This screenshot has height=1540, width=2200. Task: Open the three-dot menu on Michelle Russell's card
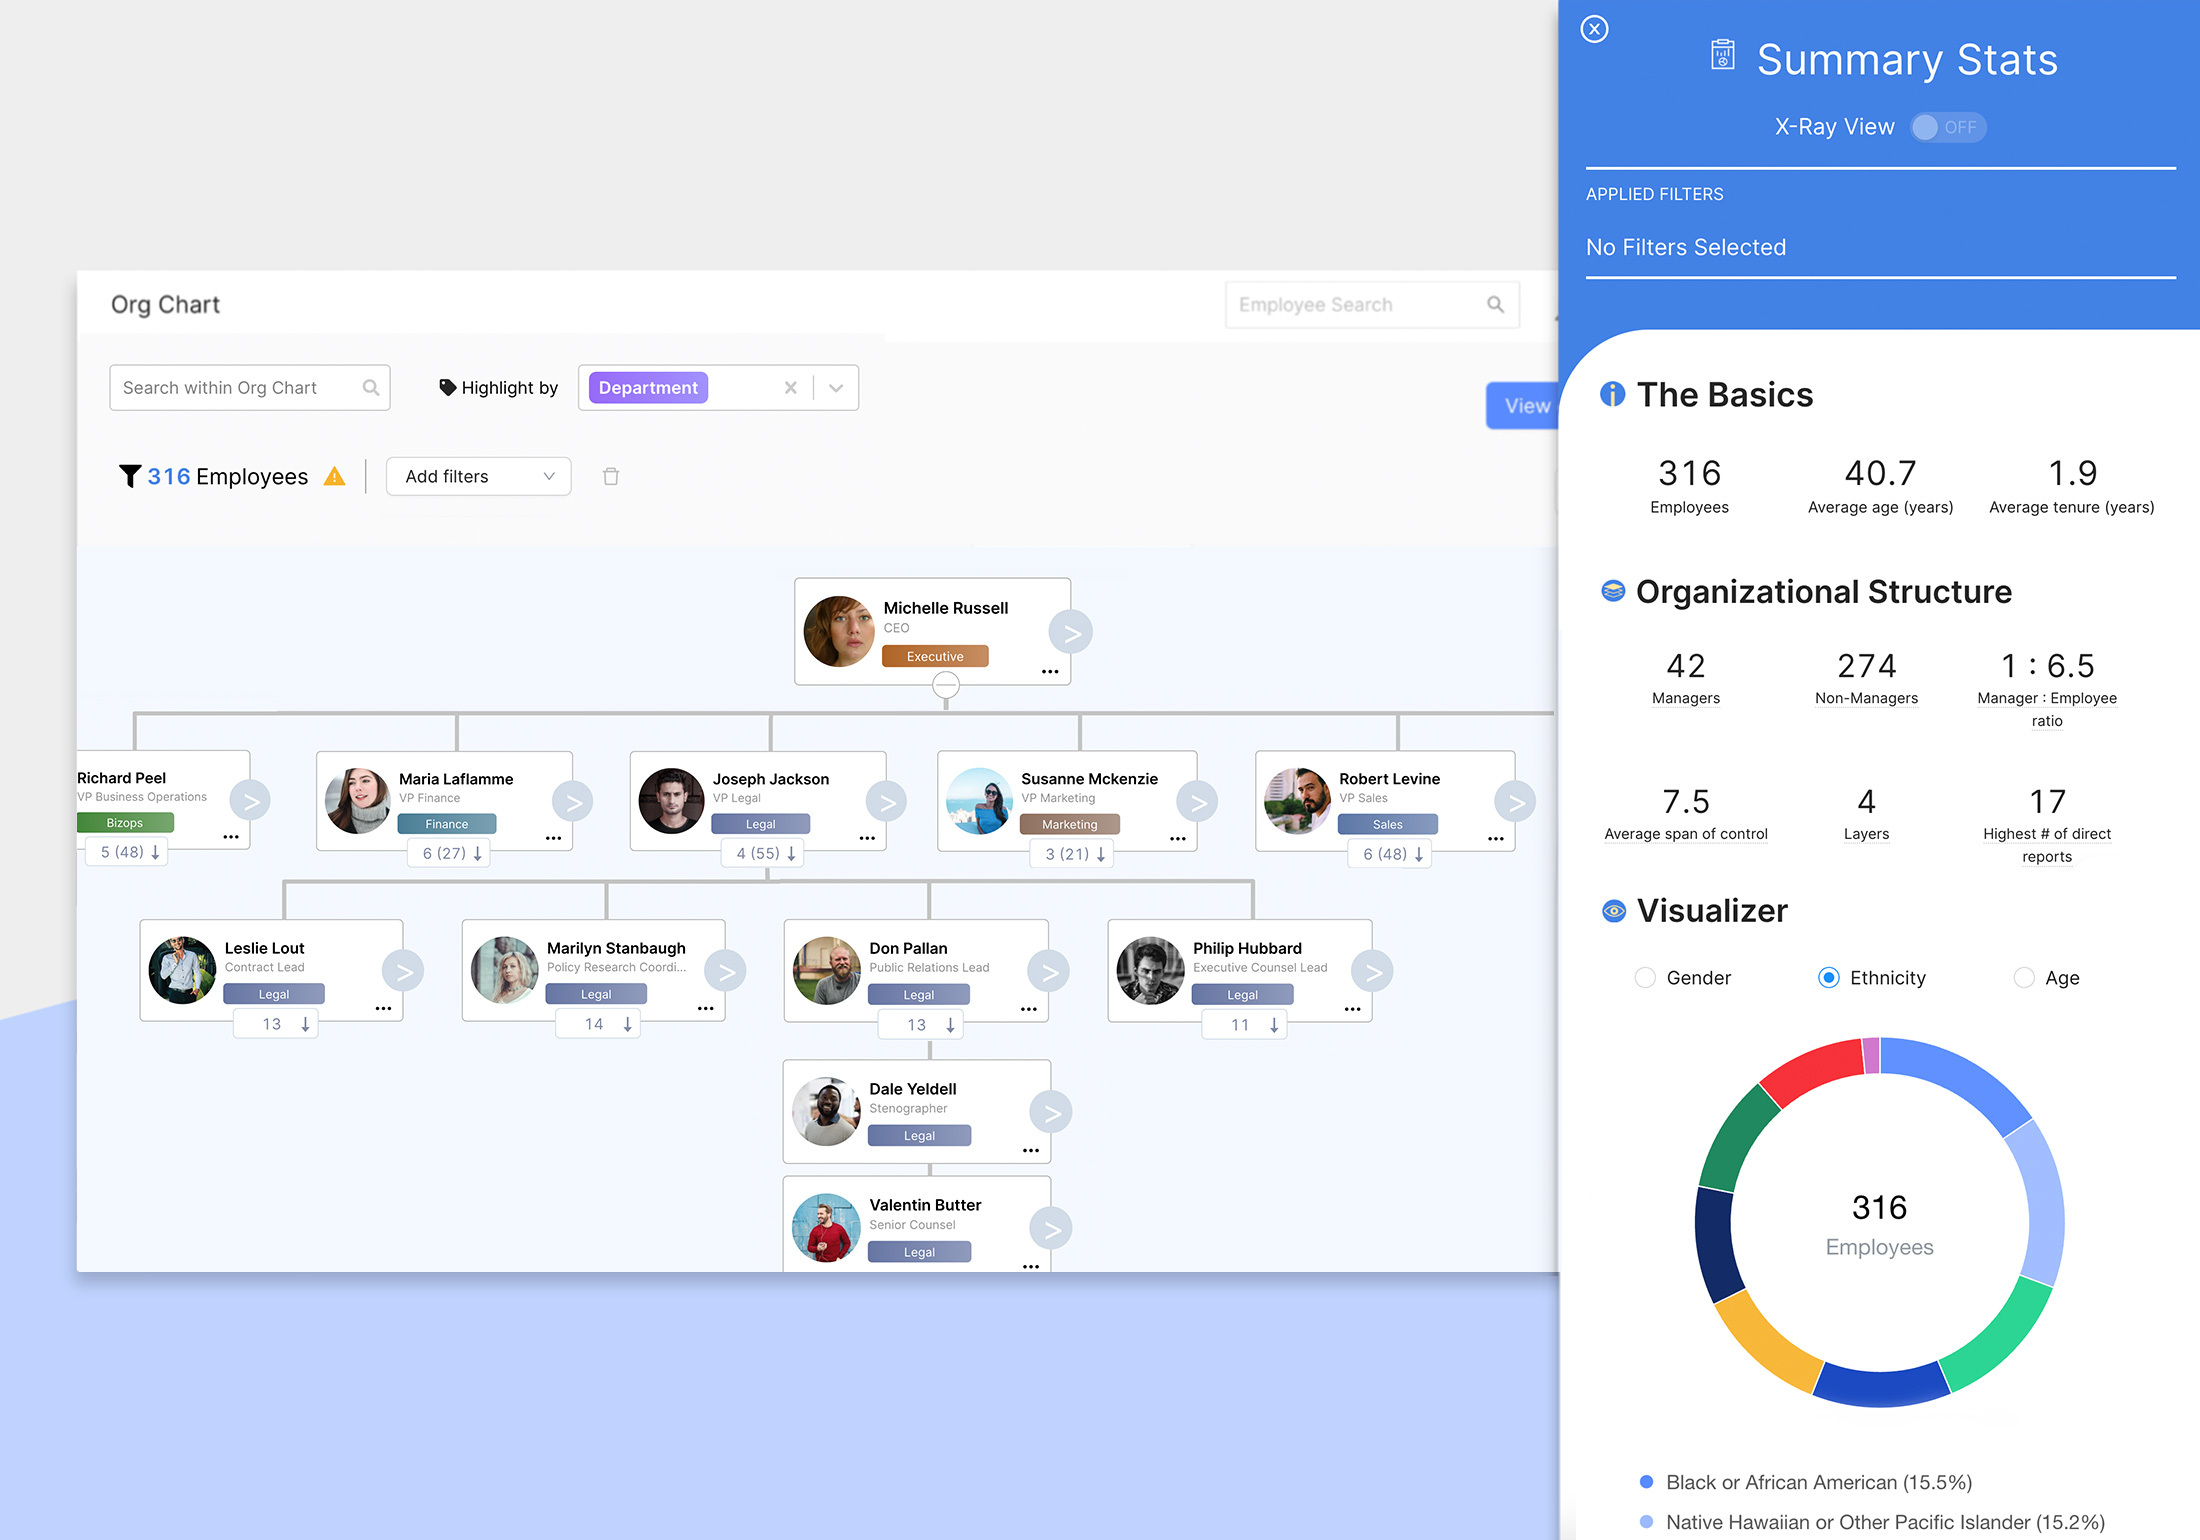(1050, 672)
